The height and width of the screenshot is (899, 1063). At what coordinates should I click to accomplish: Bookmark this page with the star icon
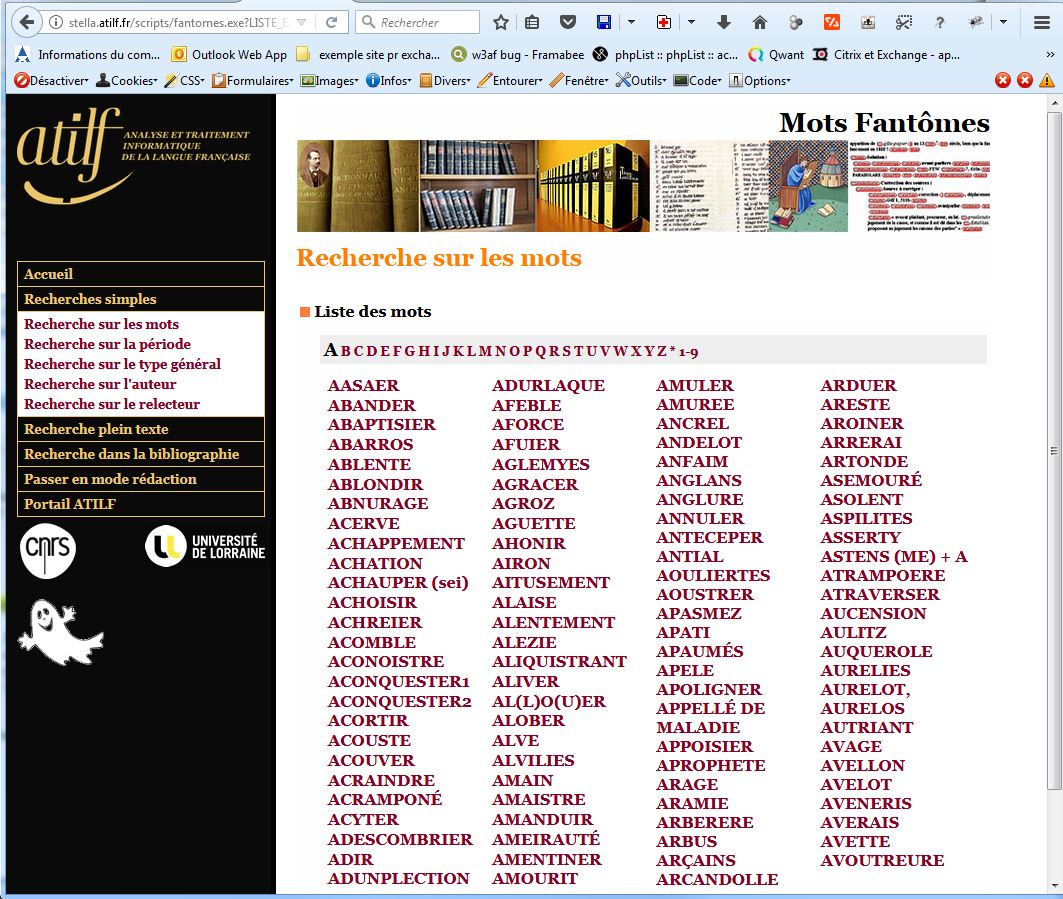501,22
